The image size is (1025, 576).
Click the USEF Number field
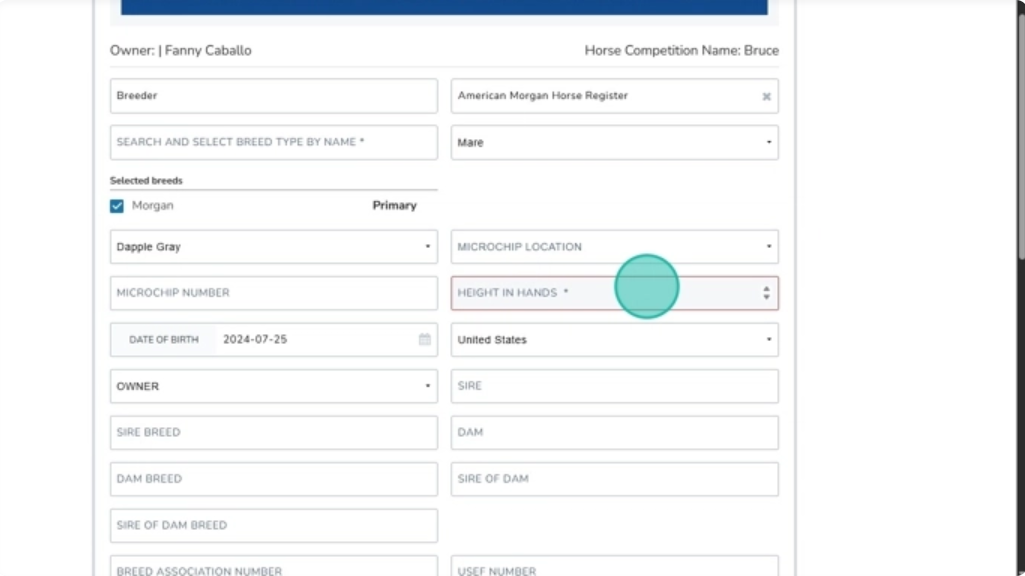(x=614, y=567)
